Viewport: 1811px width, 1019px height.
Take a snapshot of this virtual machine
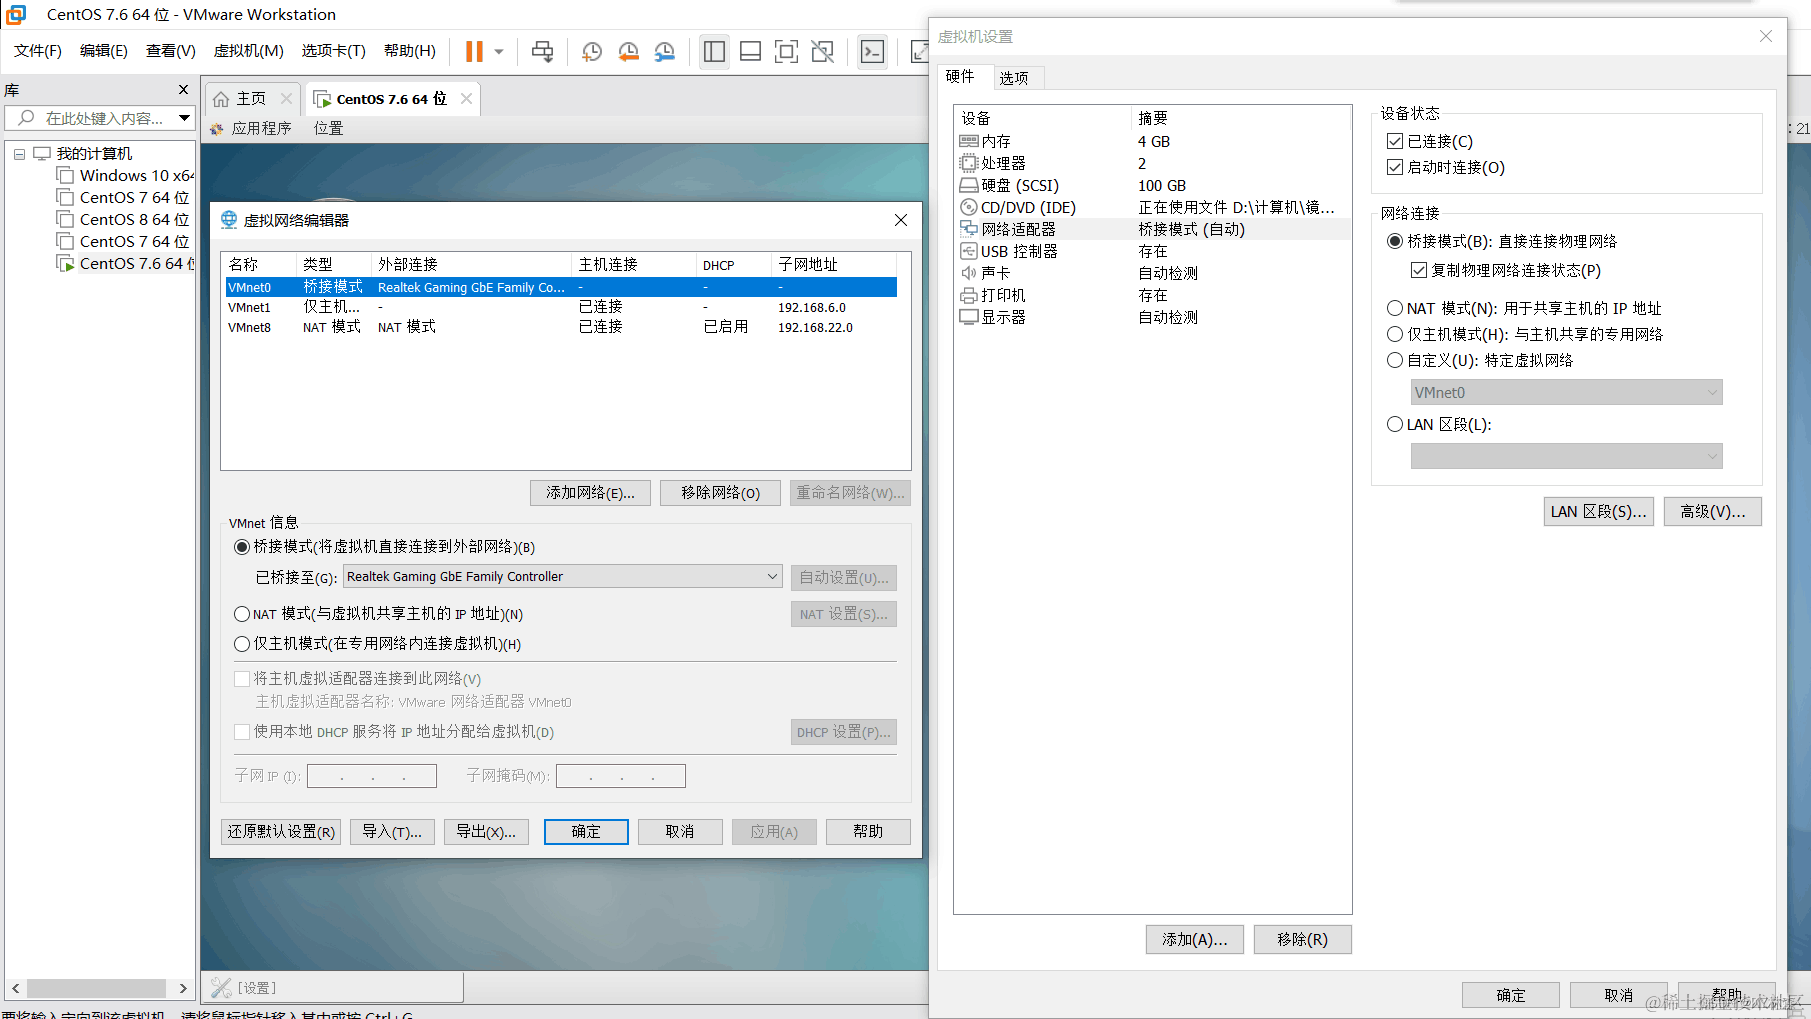coord(592,51)
